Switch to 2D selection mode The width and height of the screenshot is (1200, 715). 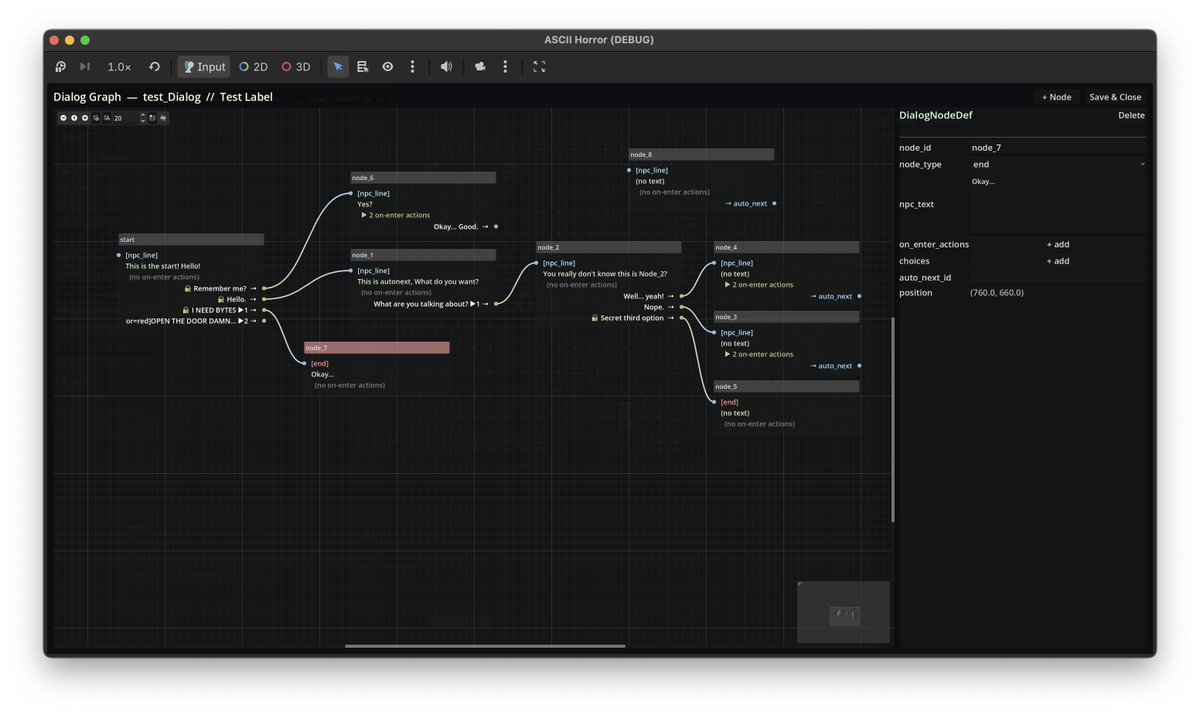pos(253,67)
